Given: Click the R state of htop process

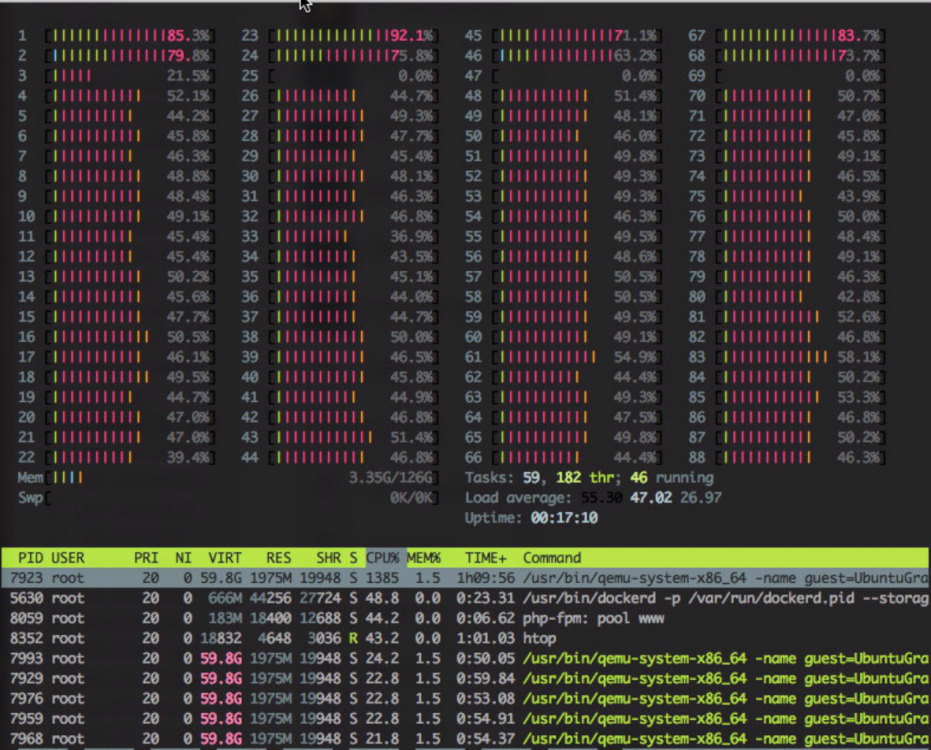Looking at the screenshot, I should coord(353,638).
